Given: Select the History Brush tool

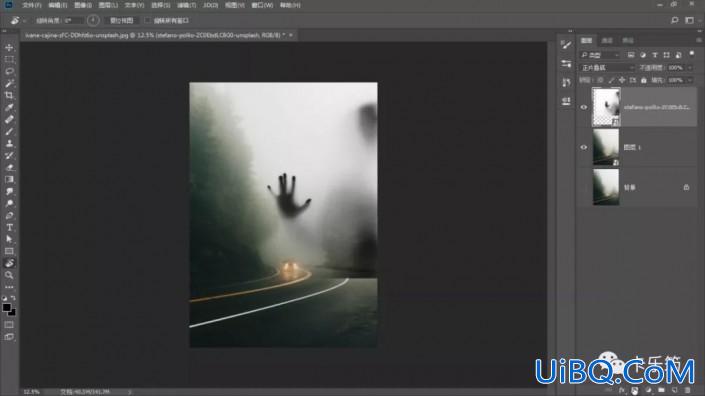Looking at the screenshot, I should tap(9, 156).
